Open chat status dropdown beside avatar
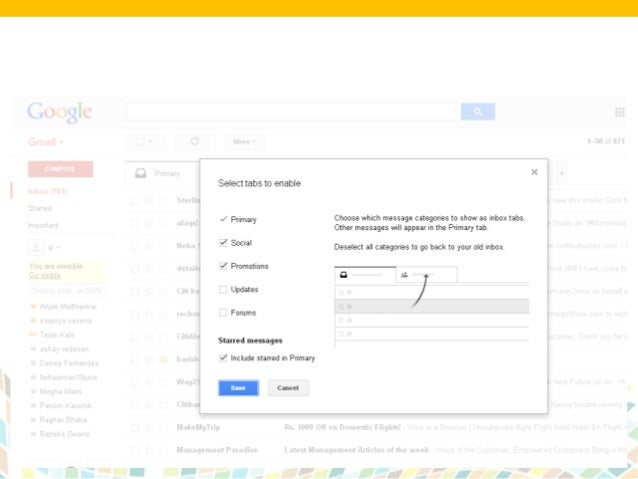This screenshot has height=479, width=638. click(54, 247)
